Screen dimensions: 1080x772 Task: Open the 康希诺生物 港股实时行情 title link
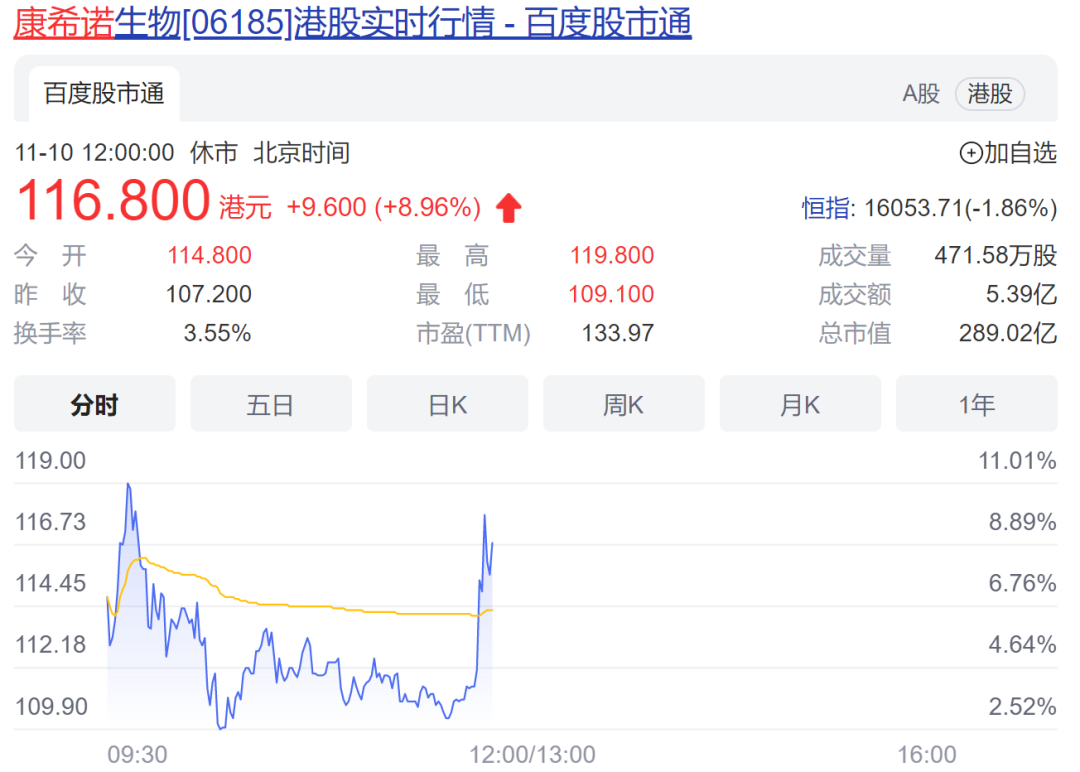pos(352,22)
